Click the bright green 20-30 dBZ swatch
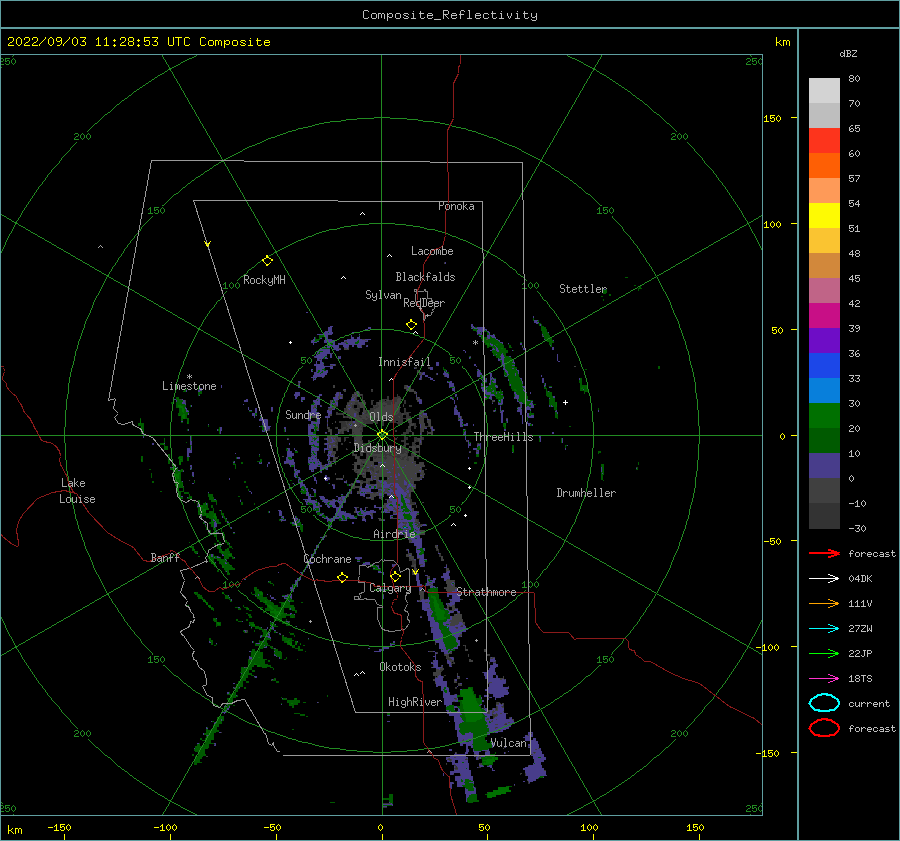 tap(824, 416)
